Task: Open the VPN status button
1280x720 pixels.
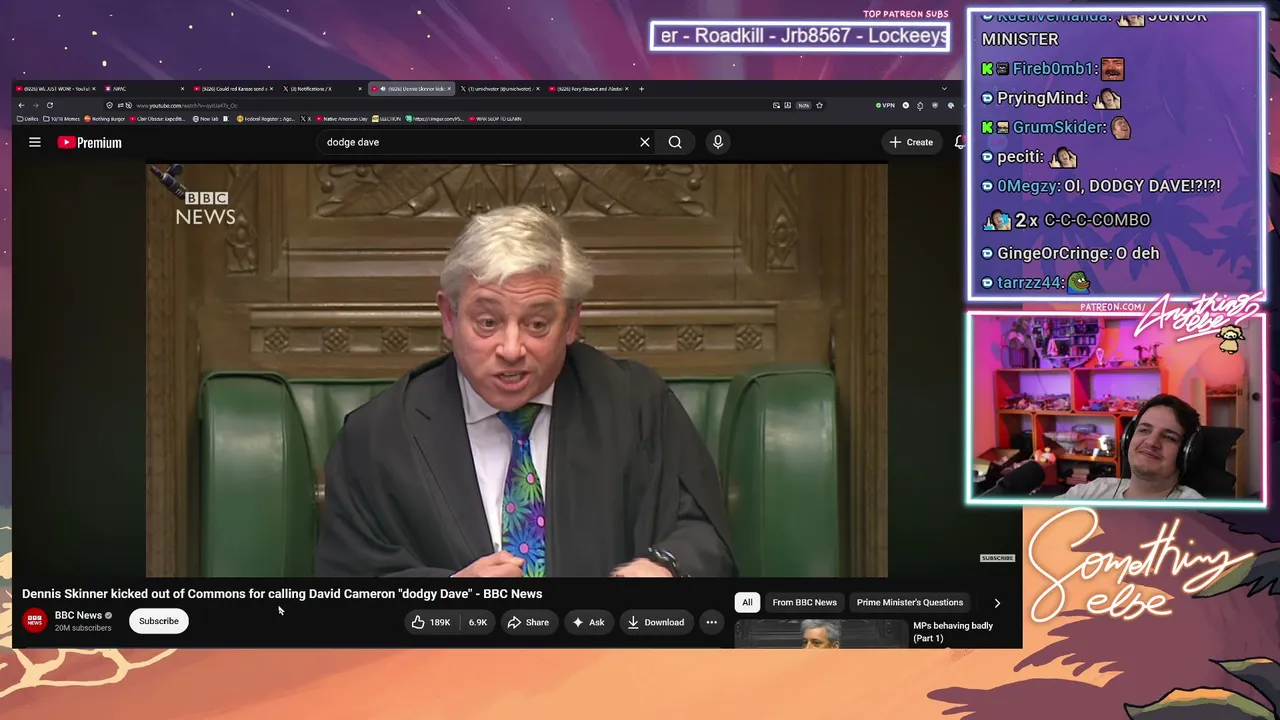Action: click(x=885, y=105)
